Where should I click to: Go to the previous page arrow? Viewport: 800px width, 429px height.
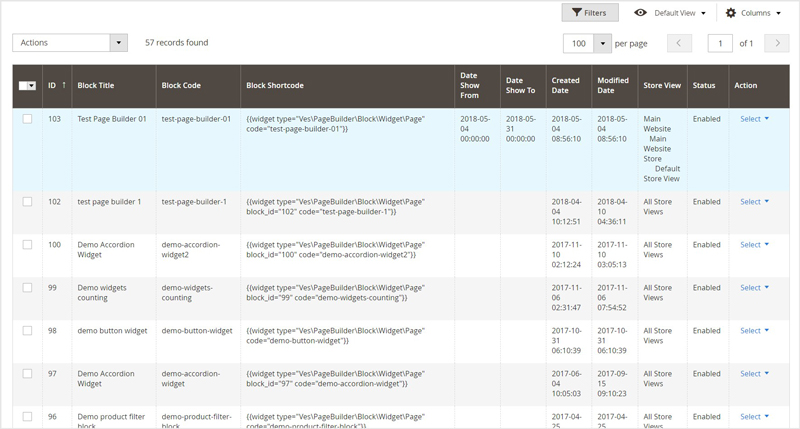pyautogui.click(x=679, y=43)
